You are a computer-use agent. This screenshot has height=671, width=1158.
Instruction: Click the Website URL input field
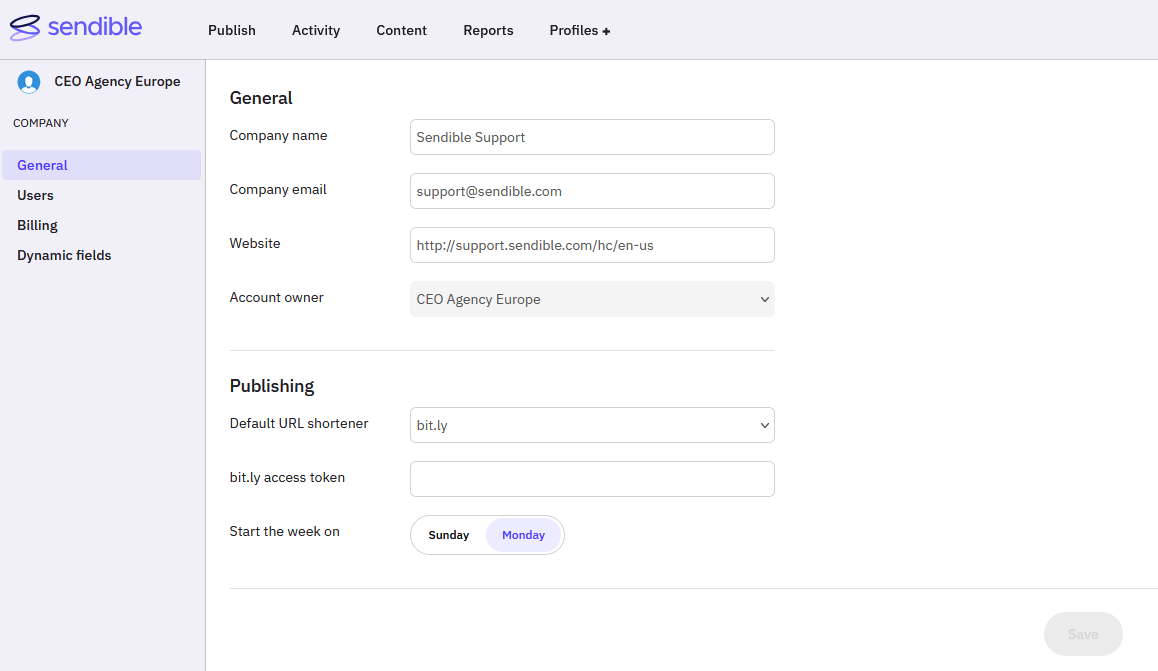592,245
